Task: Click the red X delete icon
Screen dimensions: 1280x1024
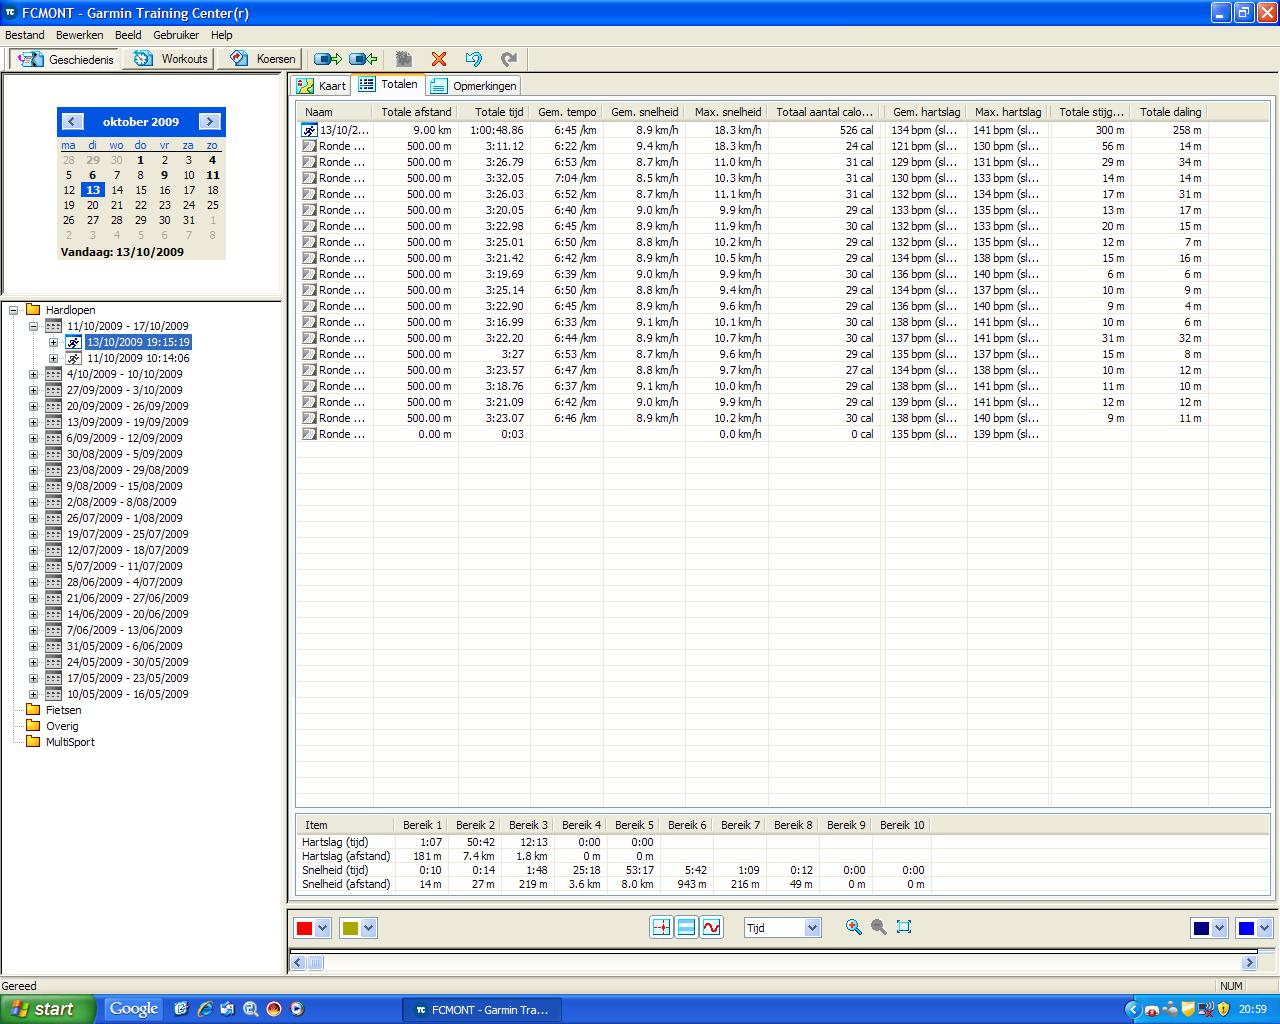Action: [439, 59]
